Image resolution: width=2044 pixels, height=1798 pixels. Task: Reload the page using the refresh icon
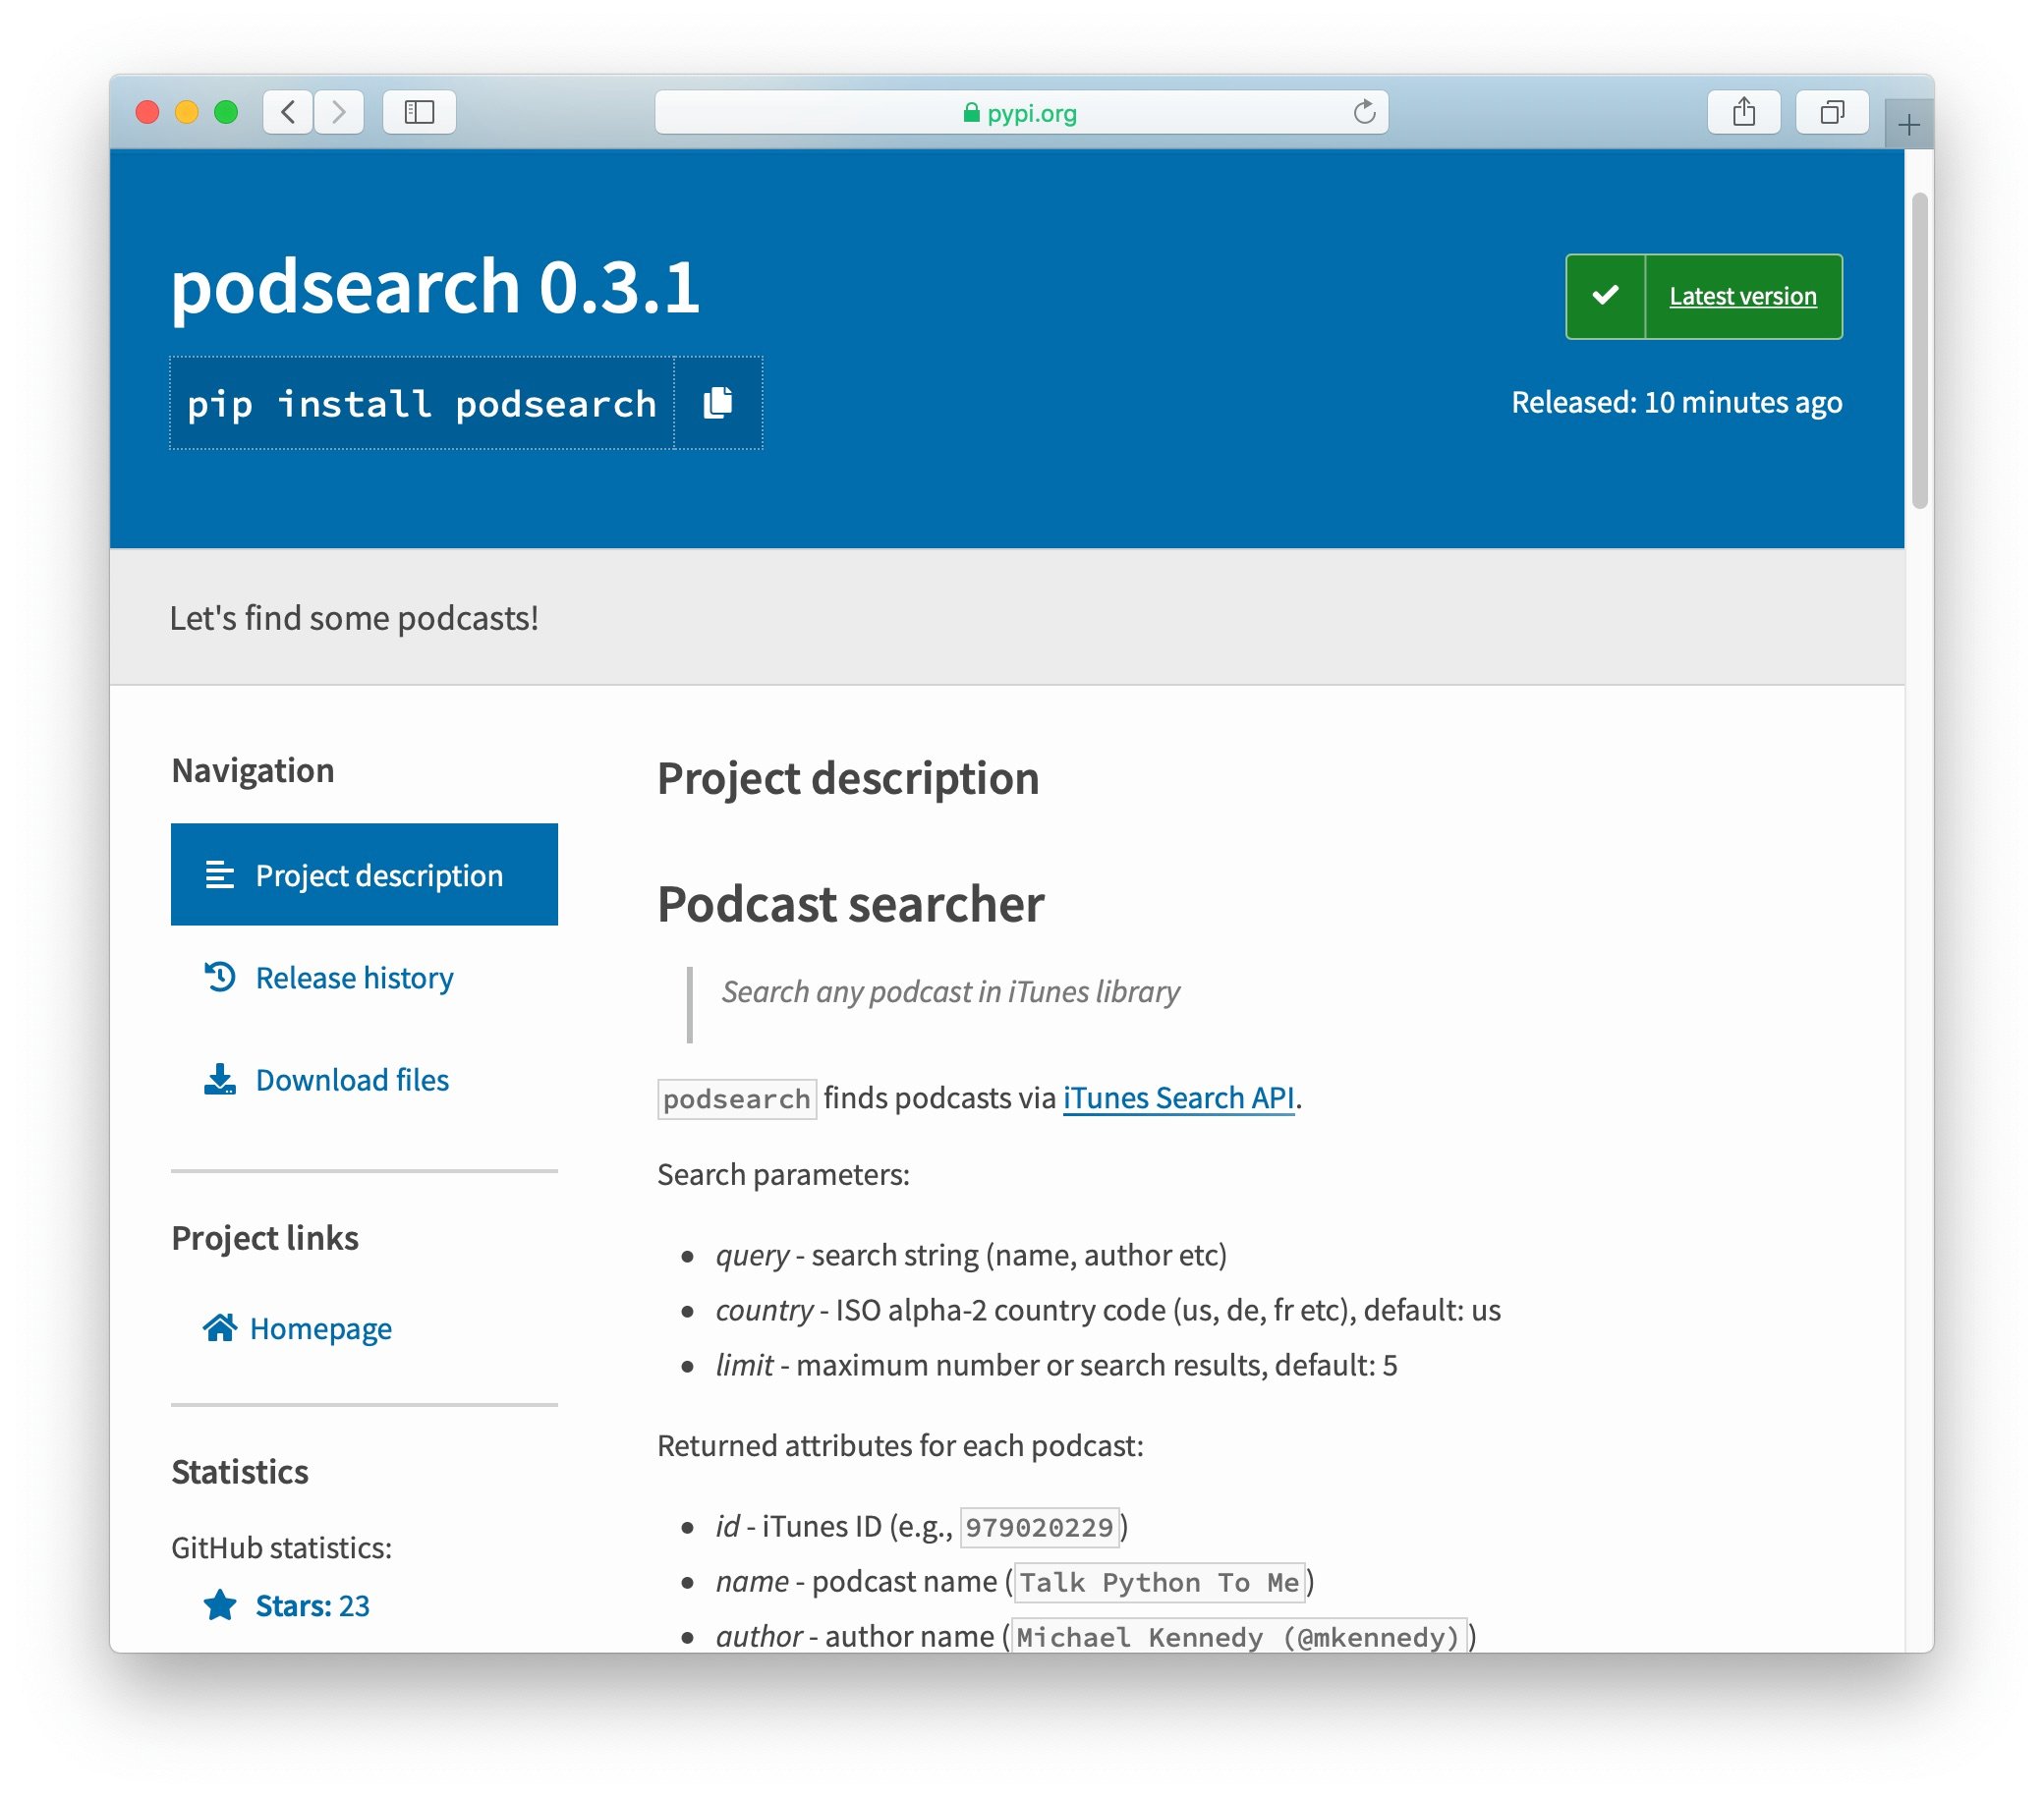click(1364, 112)
